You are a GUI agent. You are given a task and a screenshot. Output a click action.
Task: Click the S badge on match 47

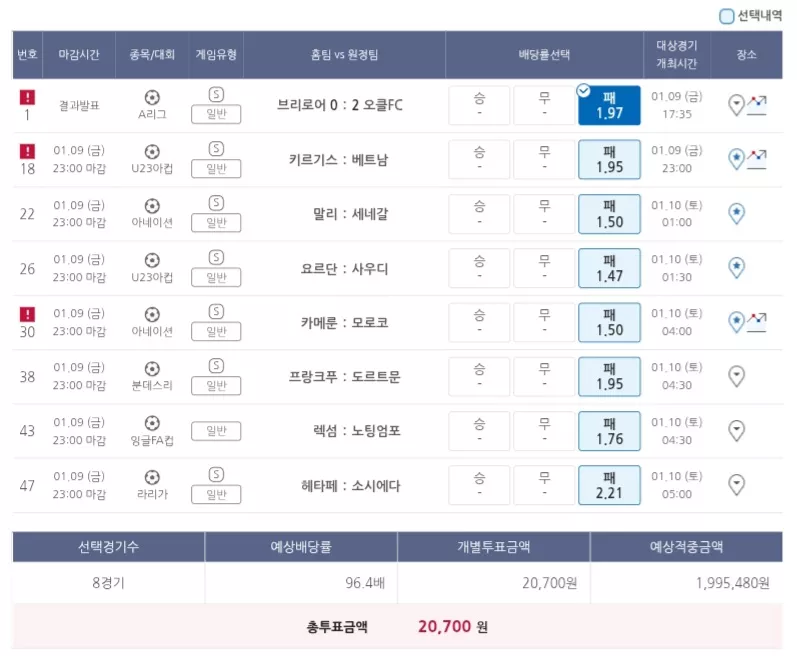(216, 475)
